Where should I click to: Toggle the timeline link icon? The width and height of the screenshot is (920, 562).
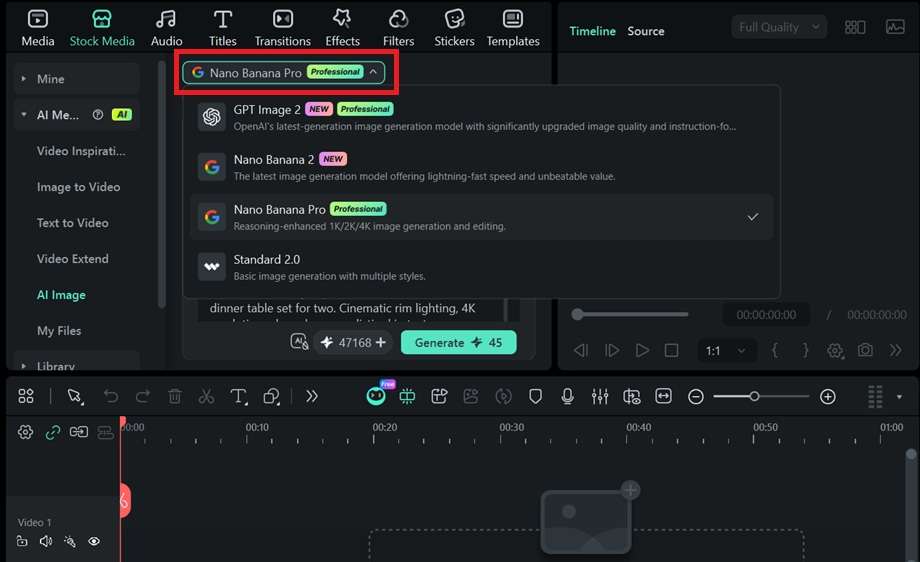53,432
